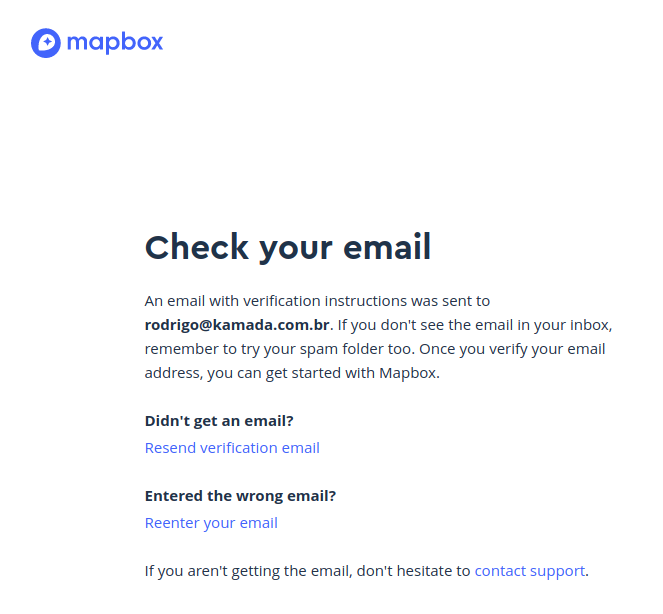Click the bold rodrigo@kamada.com.br address
The width and height of the screenshot is (663, 614).
pyautogui.click(x=237, y=325)
